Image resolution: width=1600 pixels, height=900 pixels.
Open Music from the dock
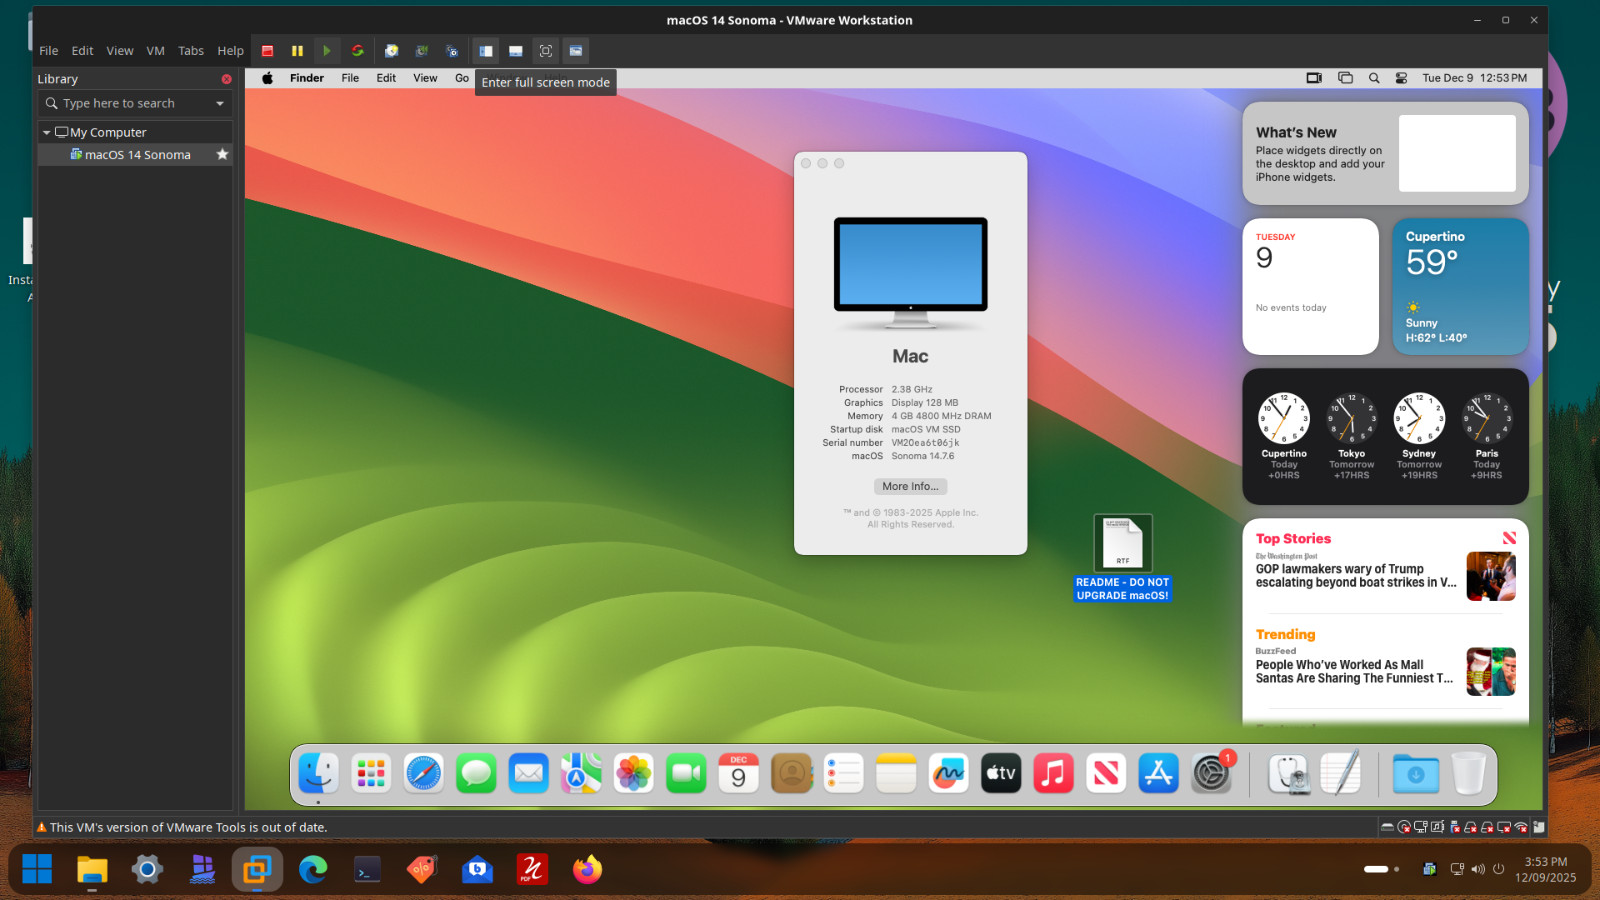tap(1054, 773)
